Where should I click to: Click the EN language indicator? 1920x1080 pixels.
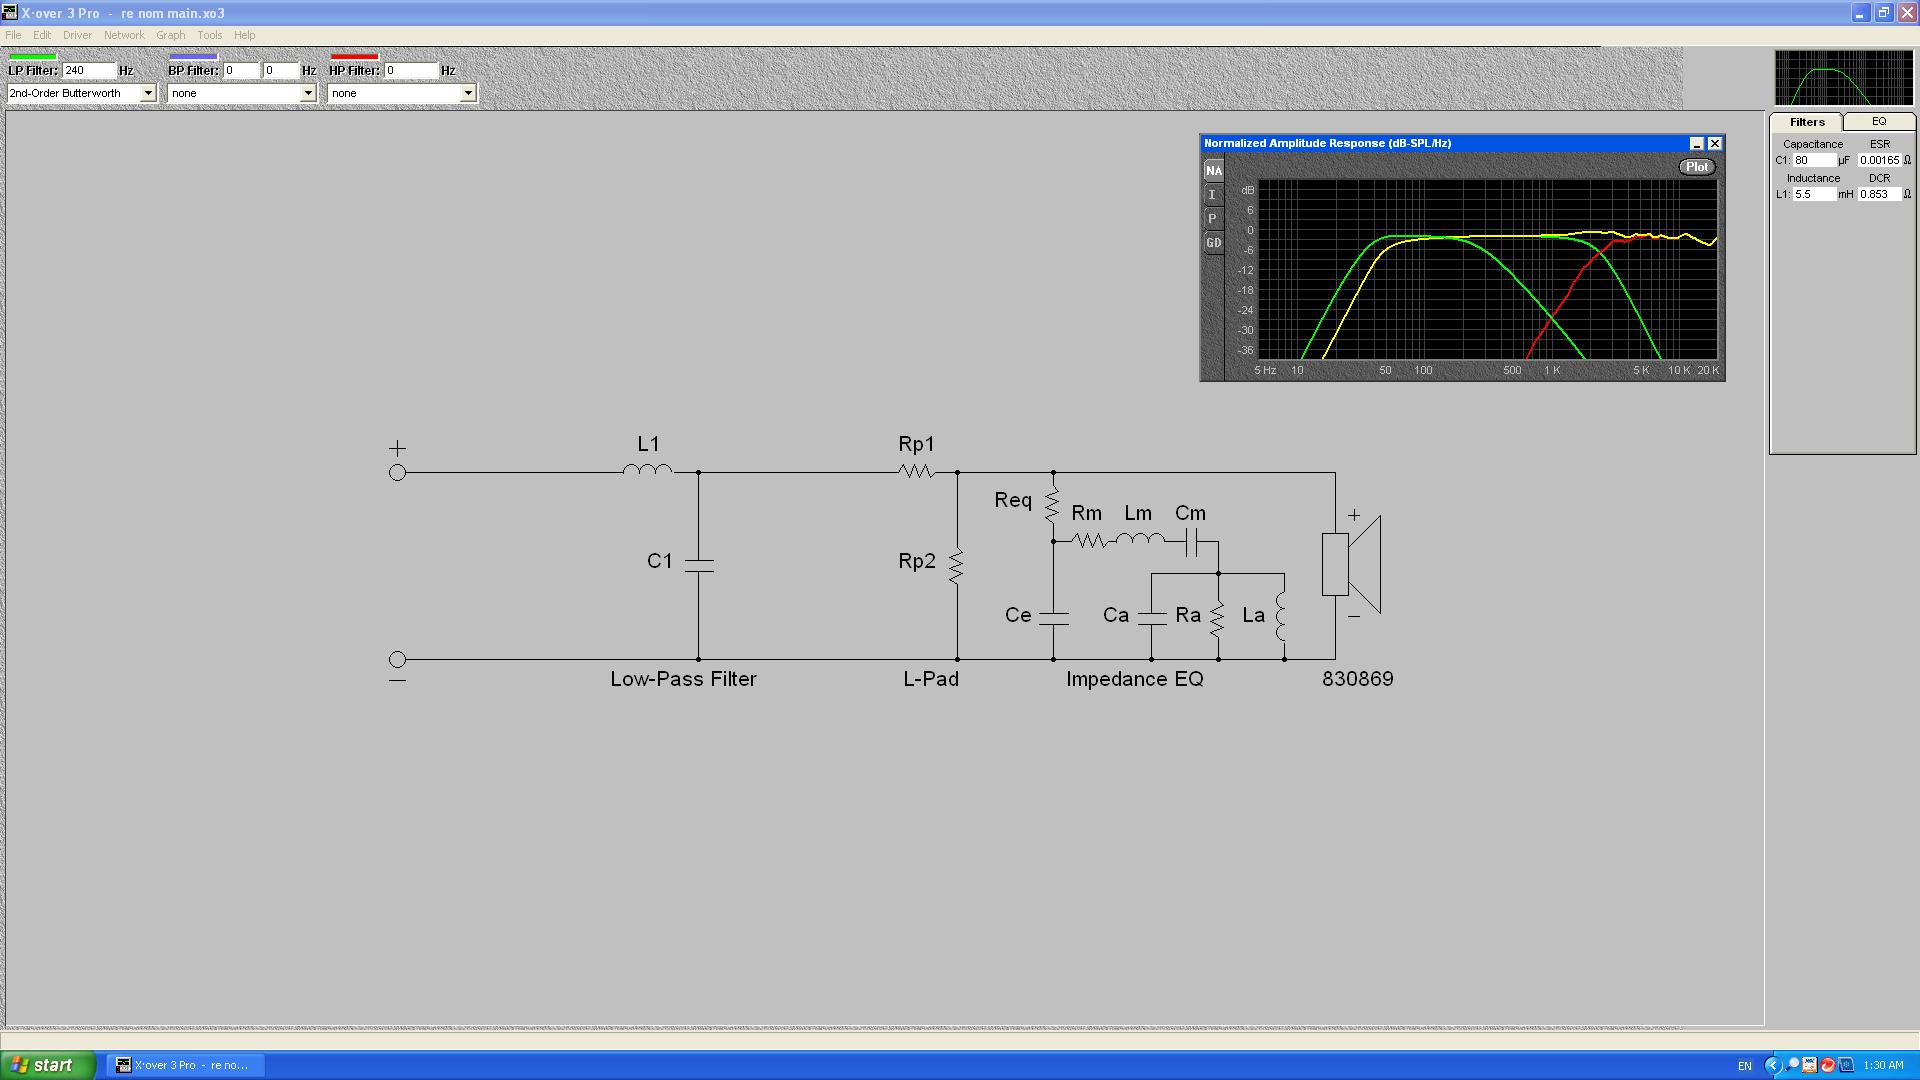click(1744, 1066)
